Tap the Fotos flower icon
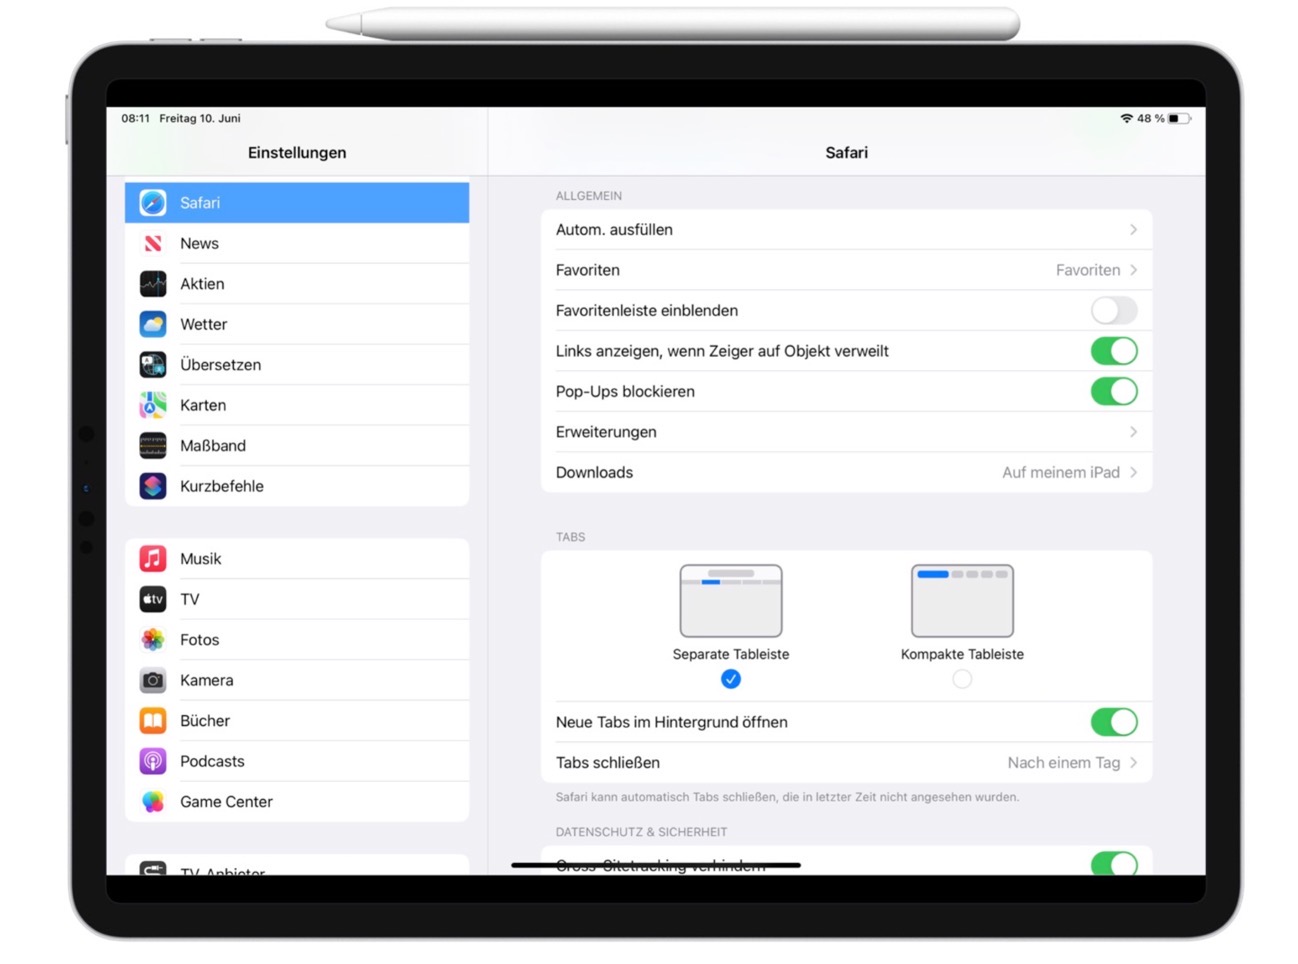 pyautogui.click(x=153, y=640)
